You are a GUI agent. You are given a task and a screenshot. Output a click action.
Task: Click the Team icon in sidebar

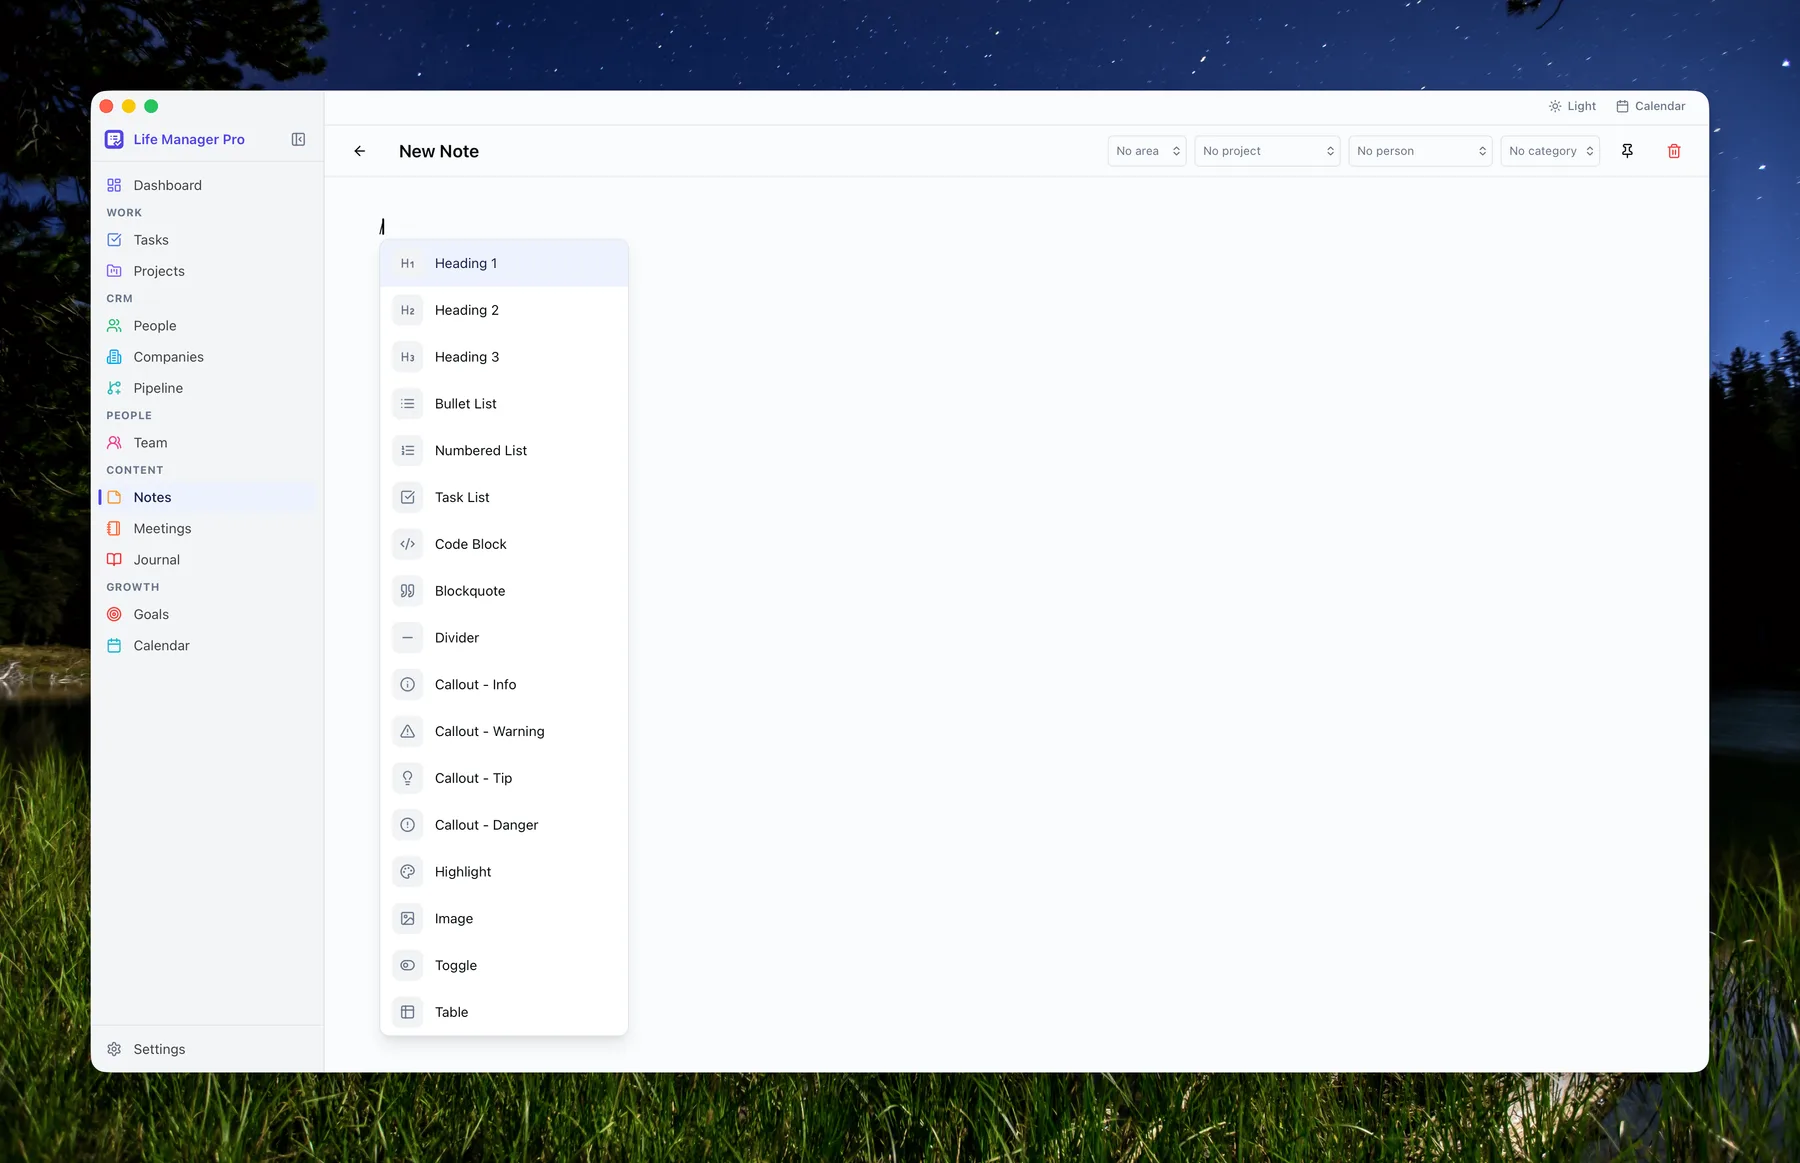[x=114, y=443]
